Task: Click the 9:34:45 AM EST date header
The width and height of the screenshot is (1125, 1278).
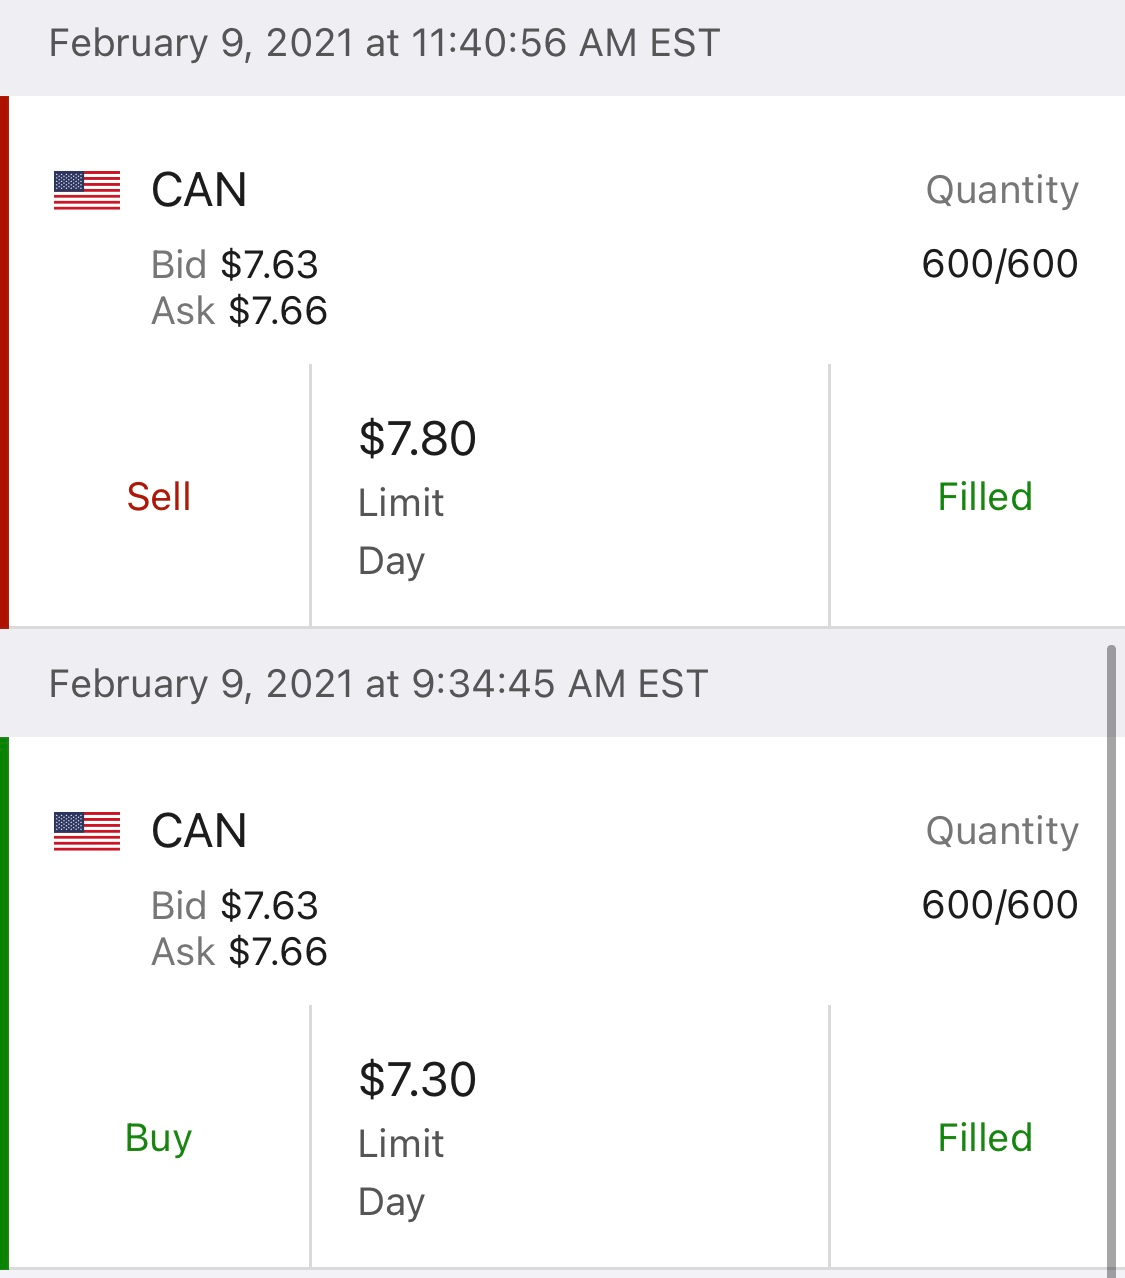Action: pos(379,685)
